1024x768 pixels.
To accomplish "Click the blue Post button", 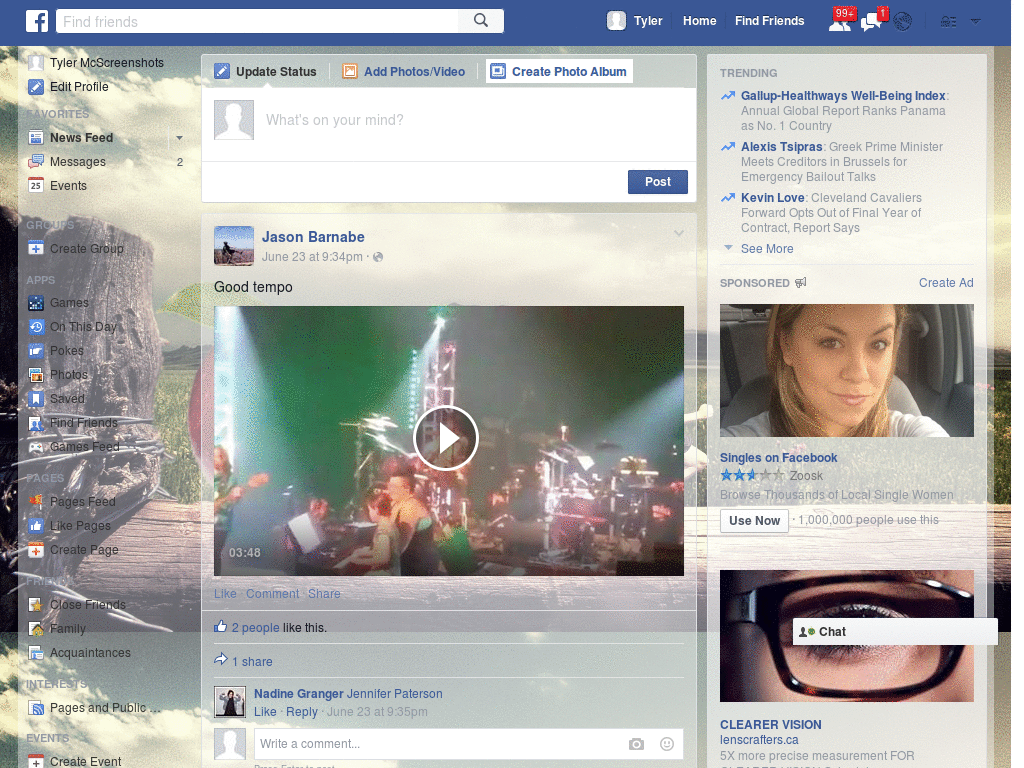I will click(658, 182).
